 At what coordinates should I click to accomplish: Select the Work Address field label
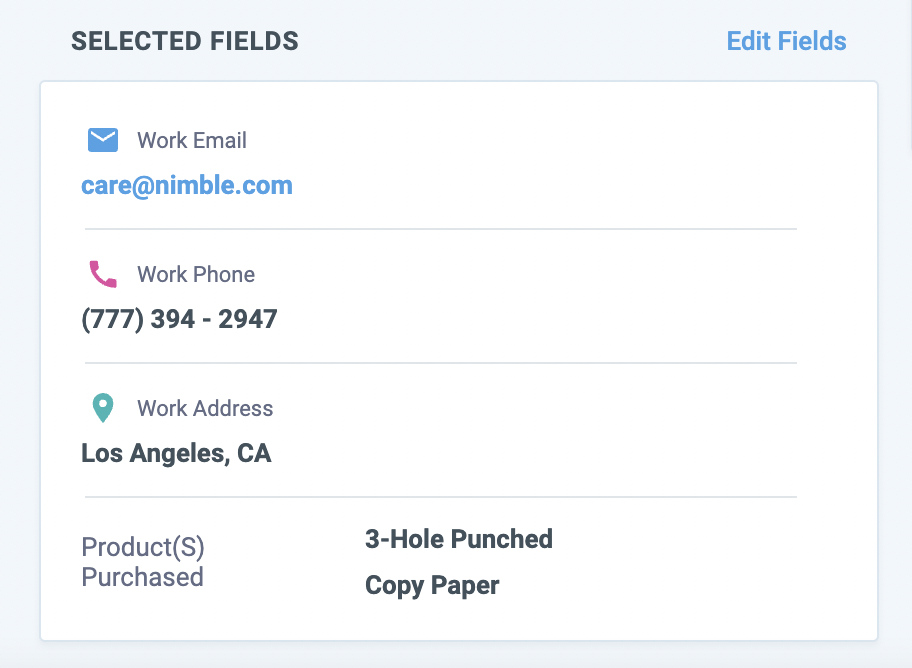coord(205,408)
